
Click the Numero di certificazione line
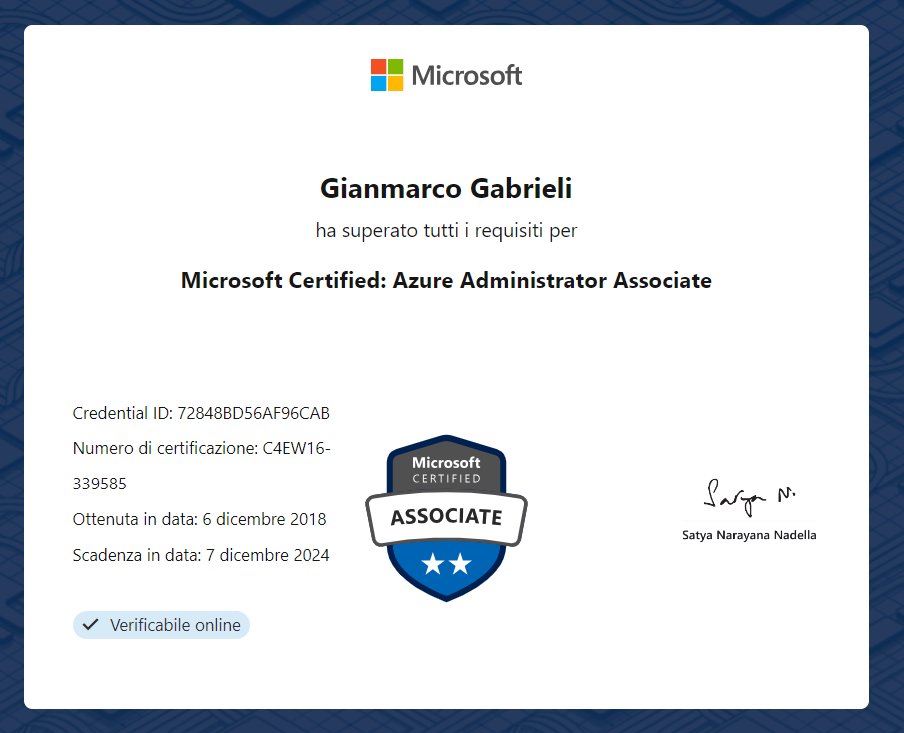pos(201,448)
